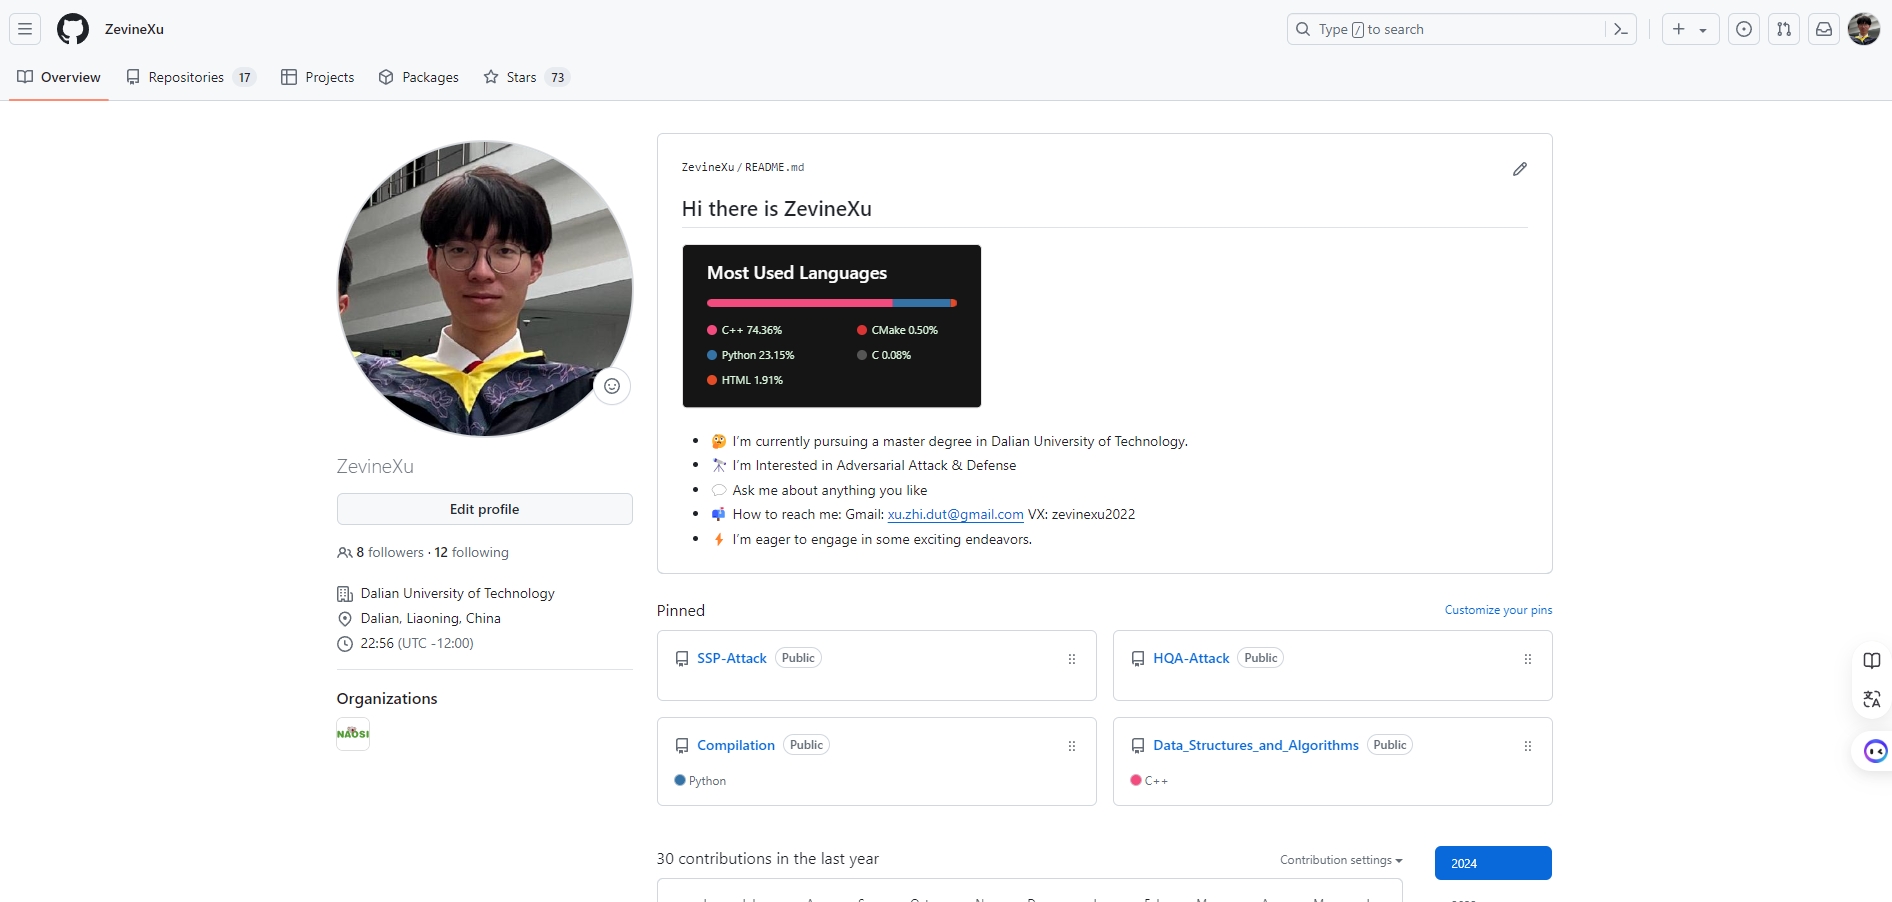Open the HQA-Attack repository link
Screen dimensions: 1892x902
coord(1191,658)
